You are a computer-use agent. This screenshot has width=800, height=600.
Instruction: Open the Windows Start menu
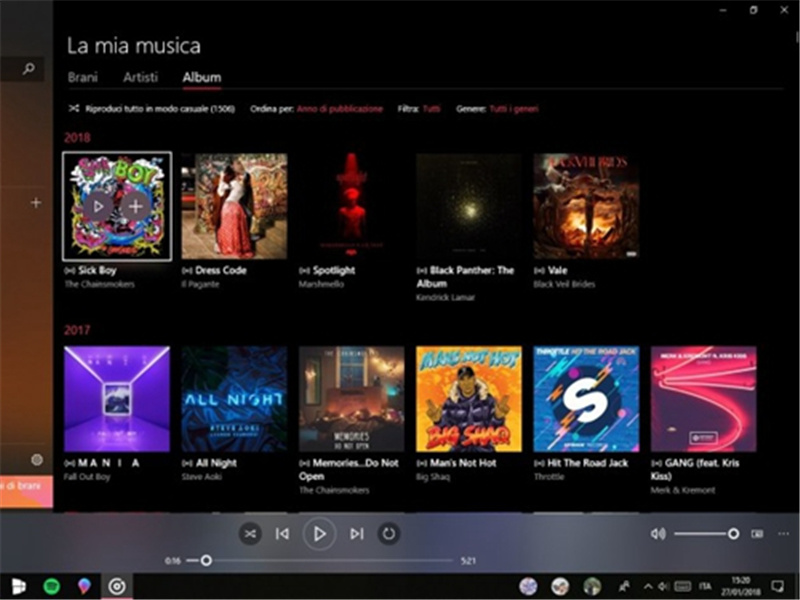click(18, 586)
